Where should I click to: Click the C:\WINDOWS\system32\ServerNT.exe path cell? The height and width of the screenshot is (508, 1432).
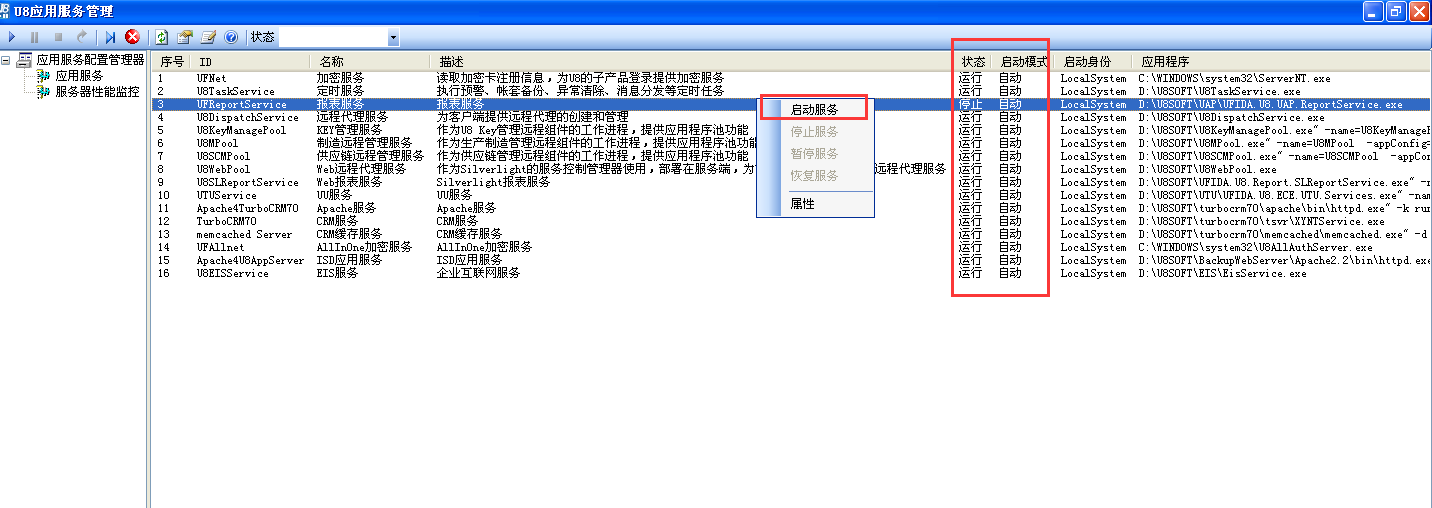[1235, 78]
